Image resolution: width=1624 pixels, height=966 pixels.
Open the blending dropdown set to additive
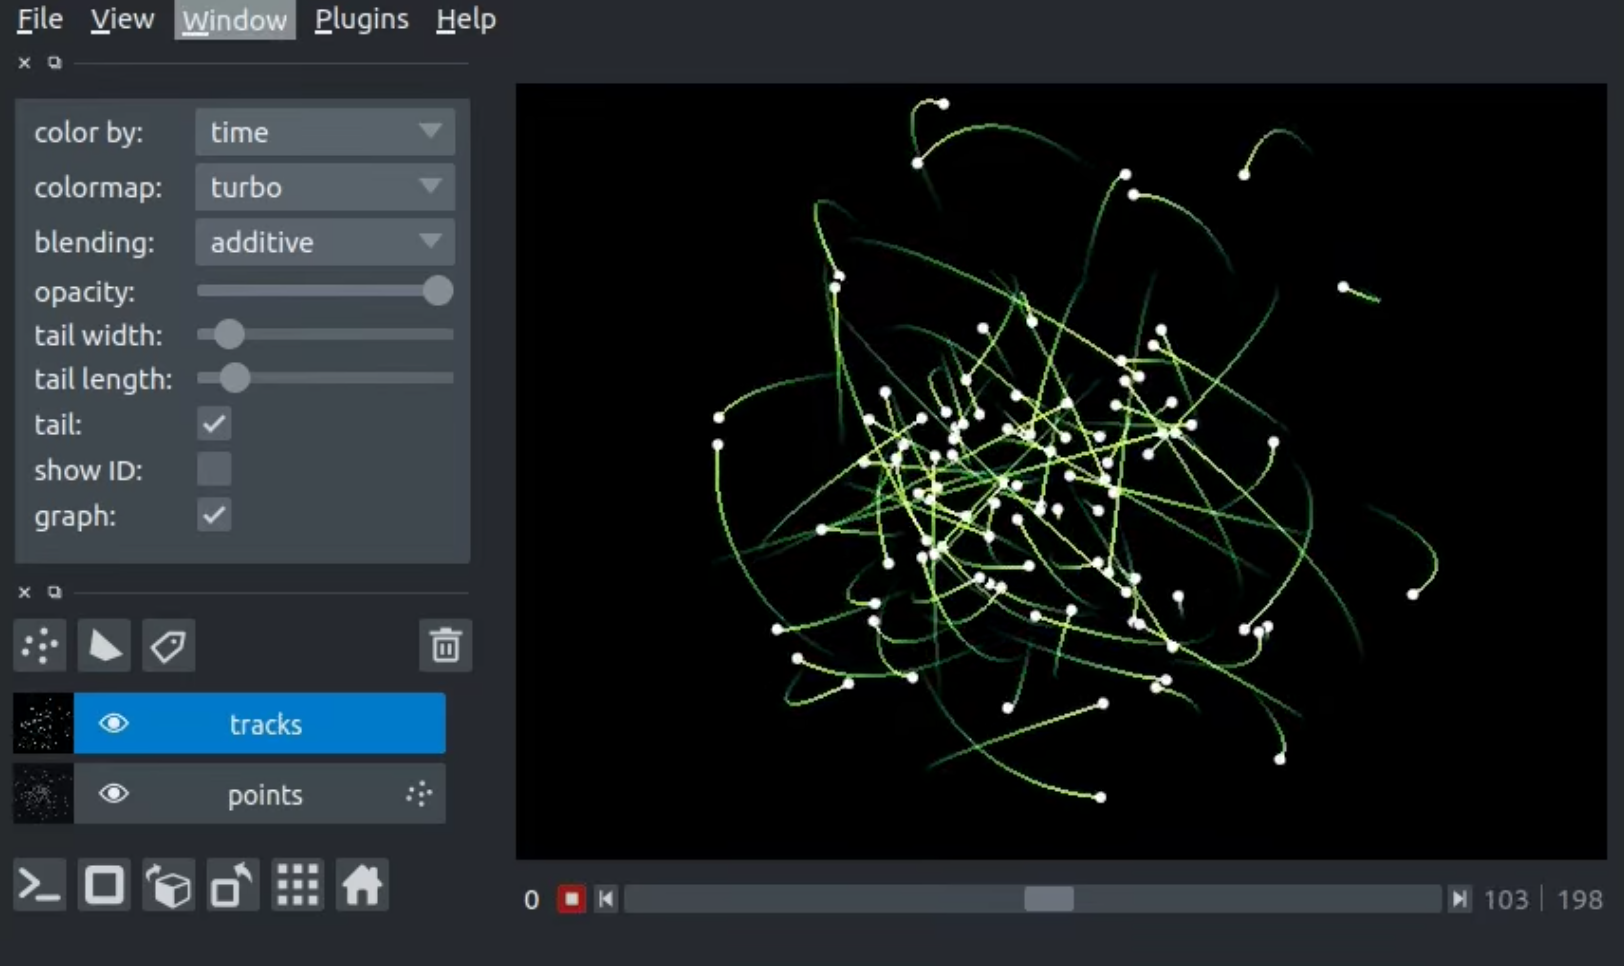(324, 242)
